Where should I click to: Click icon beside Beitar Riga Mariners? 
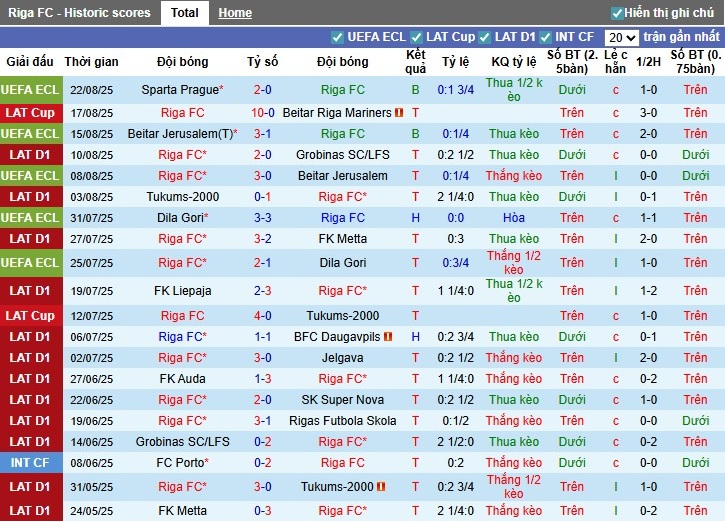tap(398, 113)
